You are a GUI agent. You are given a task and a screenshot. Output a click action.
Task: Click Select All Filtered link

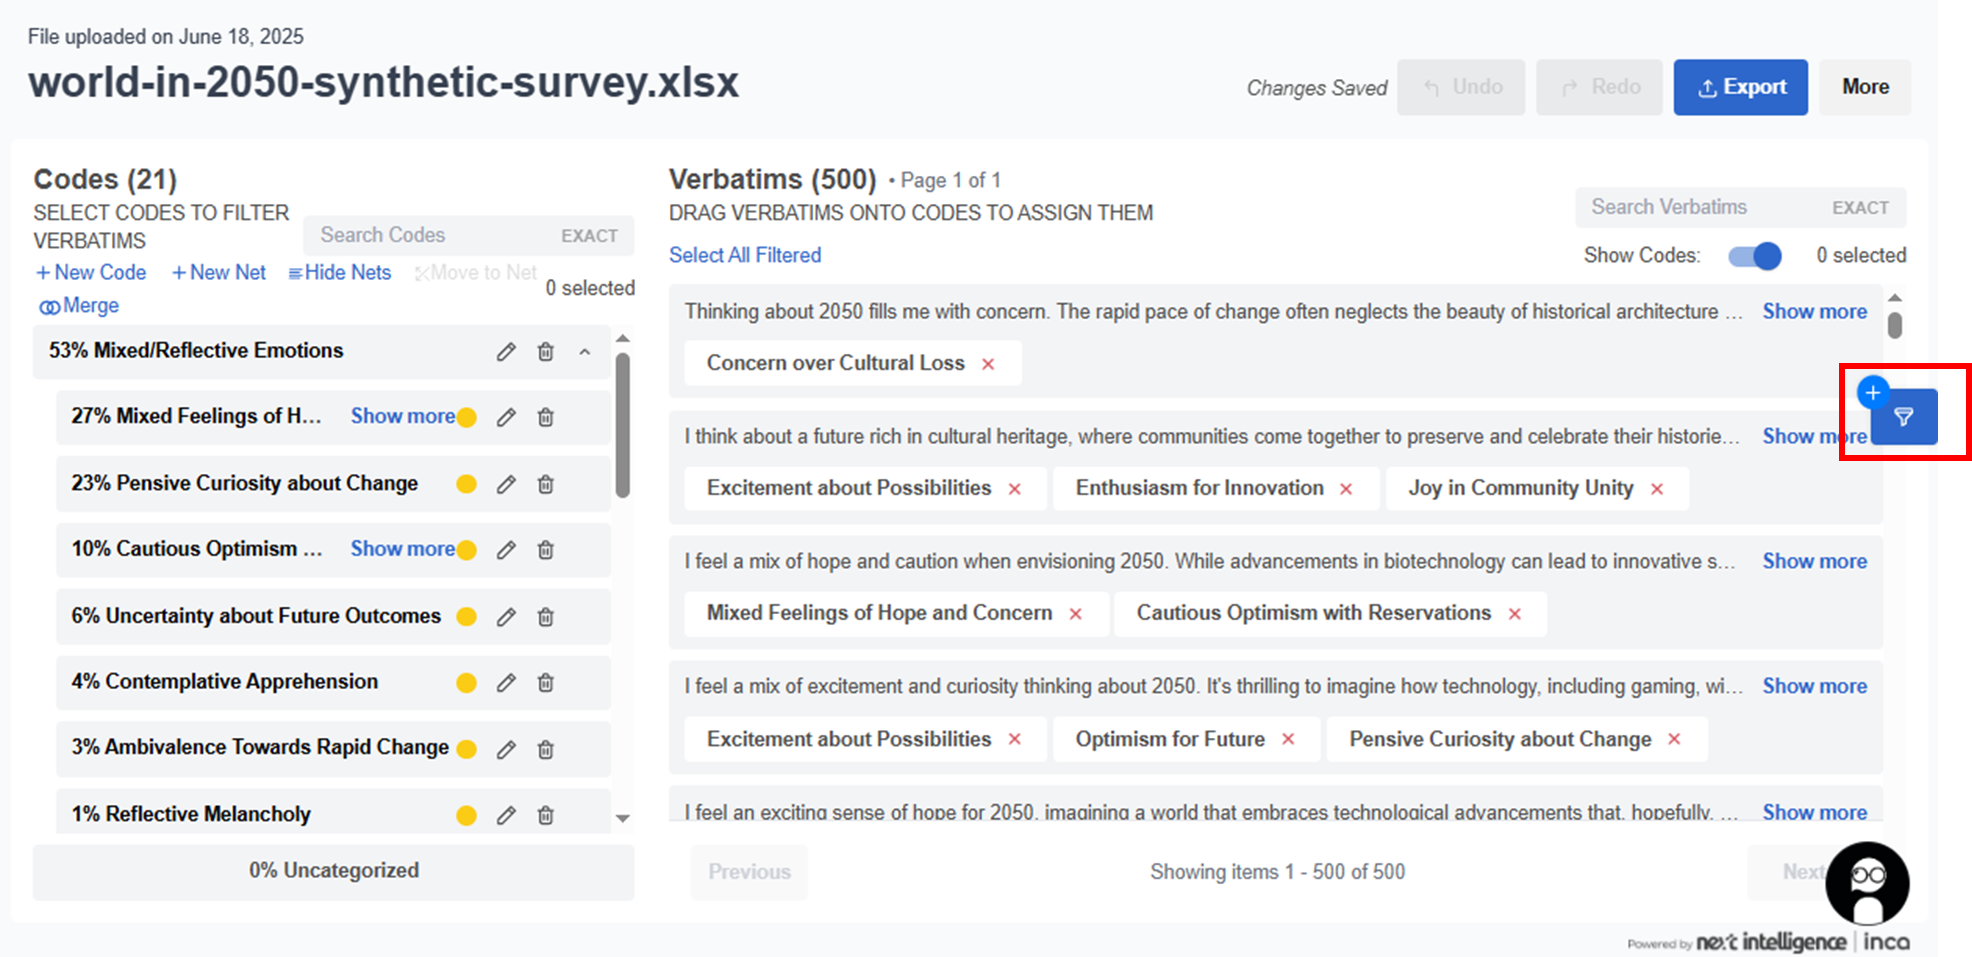[745, 255]
